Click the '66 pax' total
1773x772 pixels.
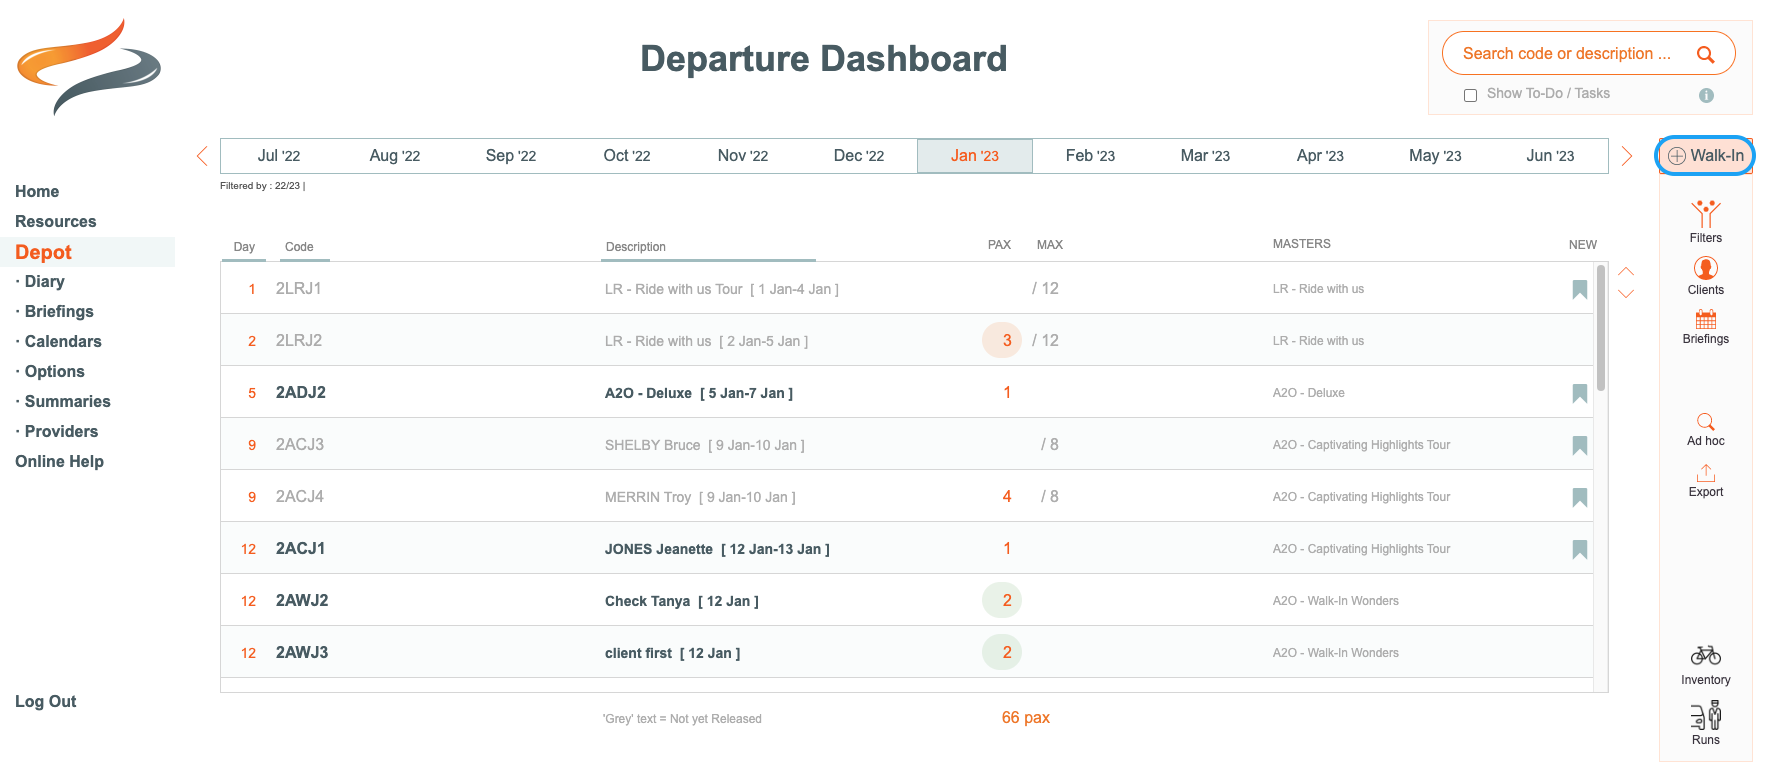[1026, 718]
